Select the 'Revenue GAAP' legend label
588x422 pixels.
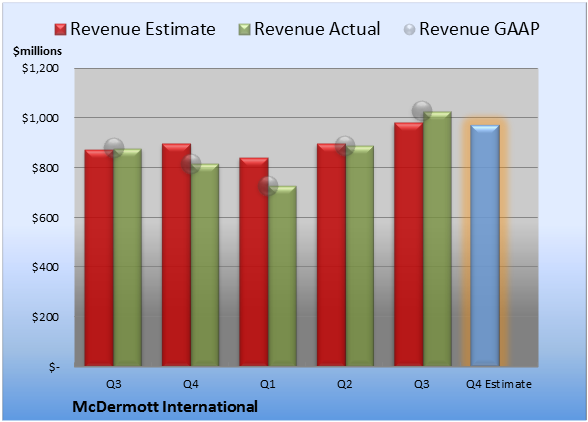coord(479,29)
